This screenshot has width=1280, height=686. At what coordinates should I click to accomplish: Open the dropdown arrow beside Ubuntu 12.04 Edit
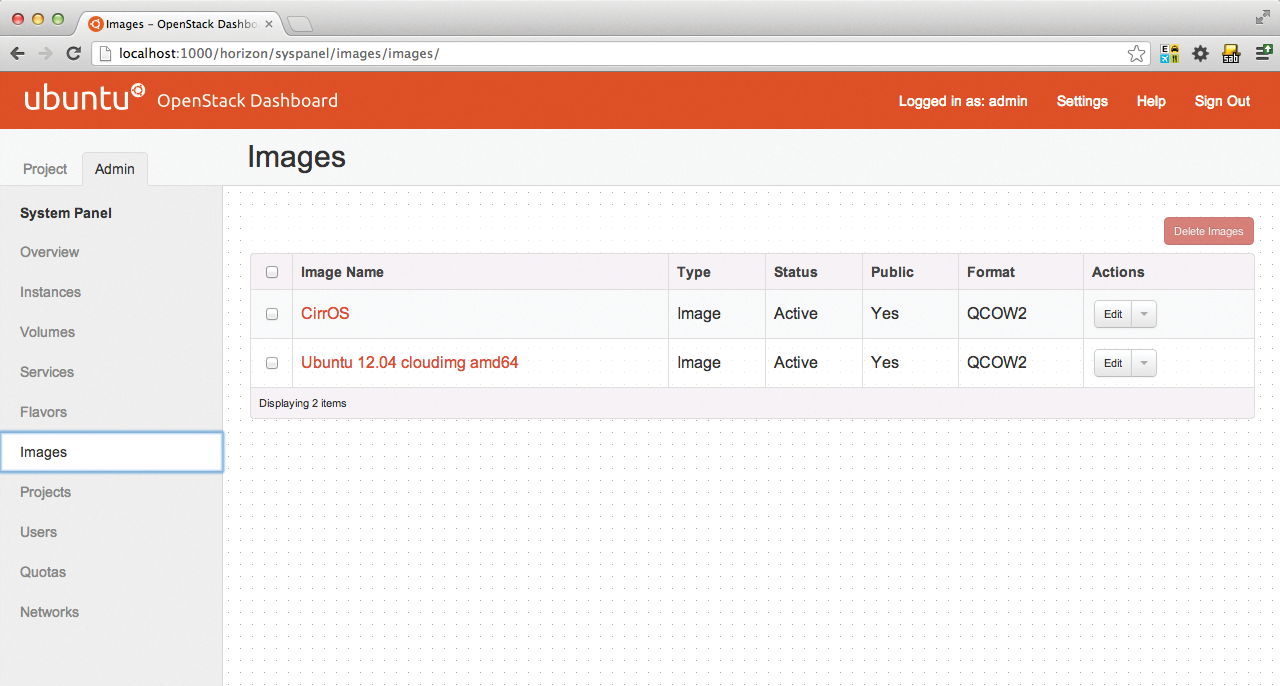(1144, 363)
